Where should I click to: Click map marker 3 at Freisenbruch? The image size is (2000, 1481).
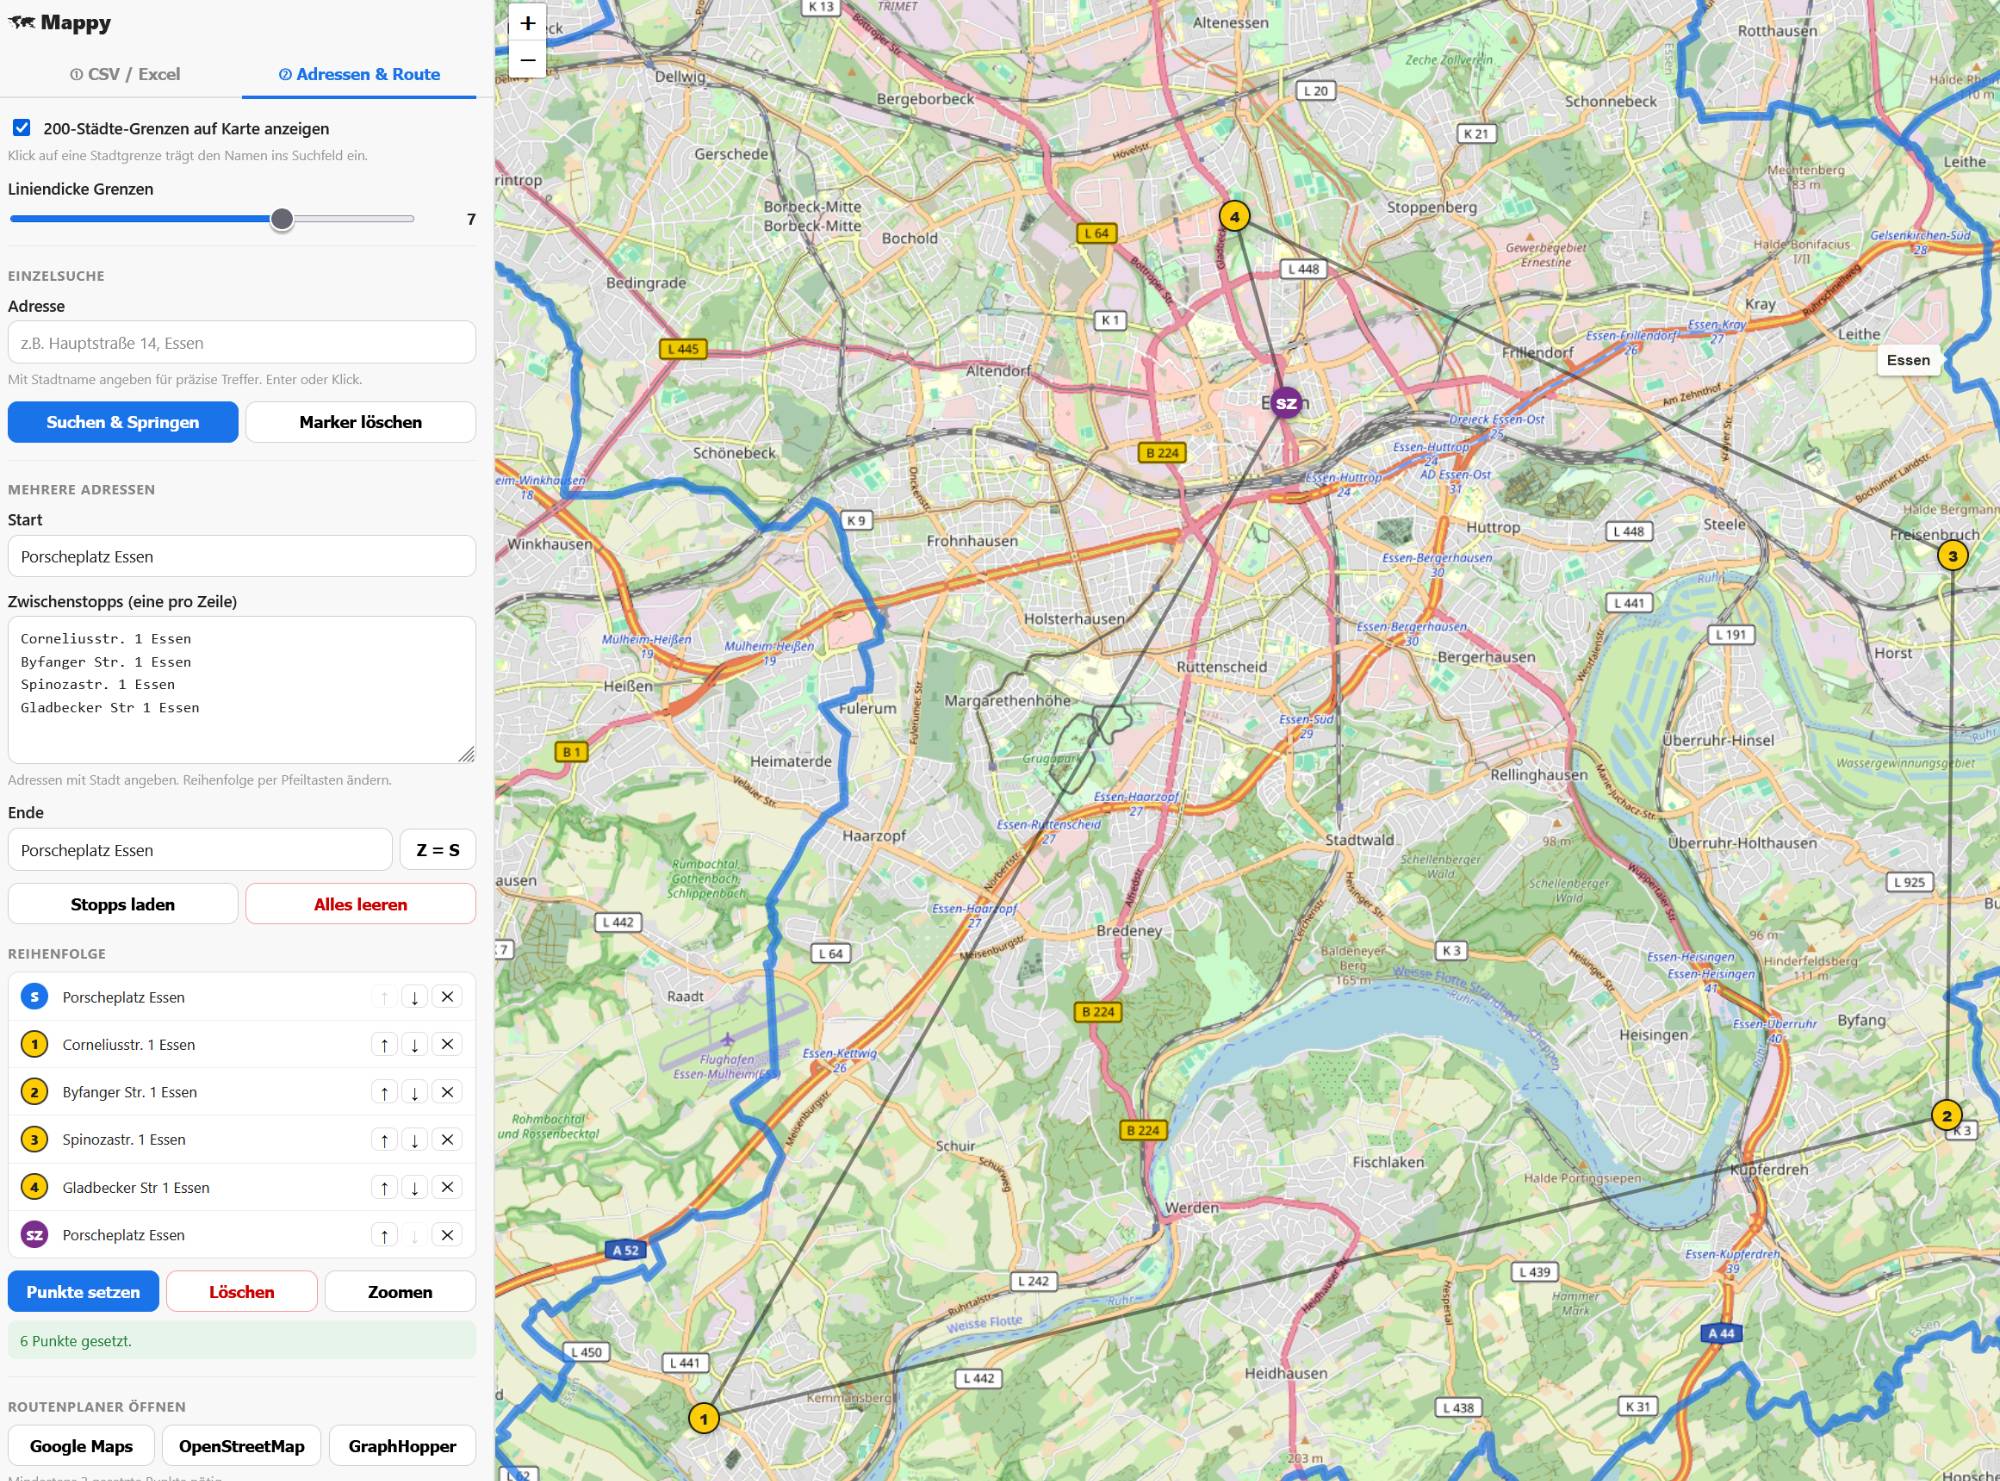pyautogui.click(x=1952, y=555)
